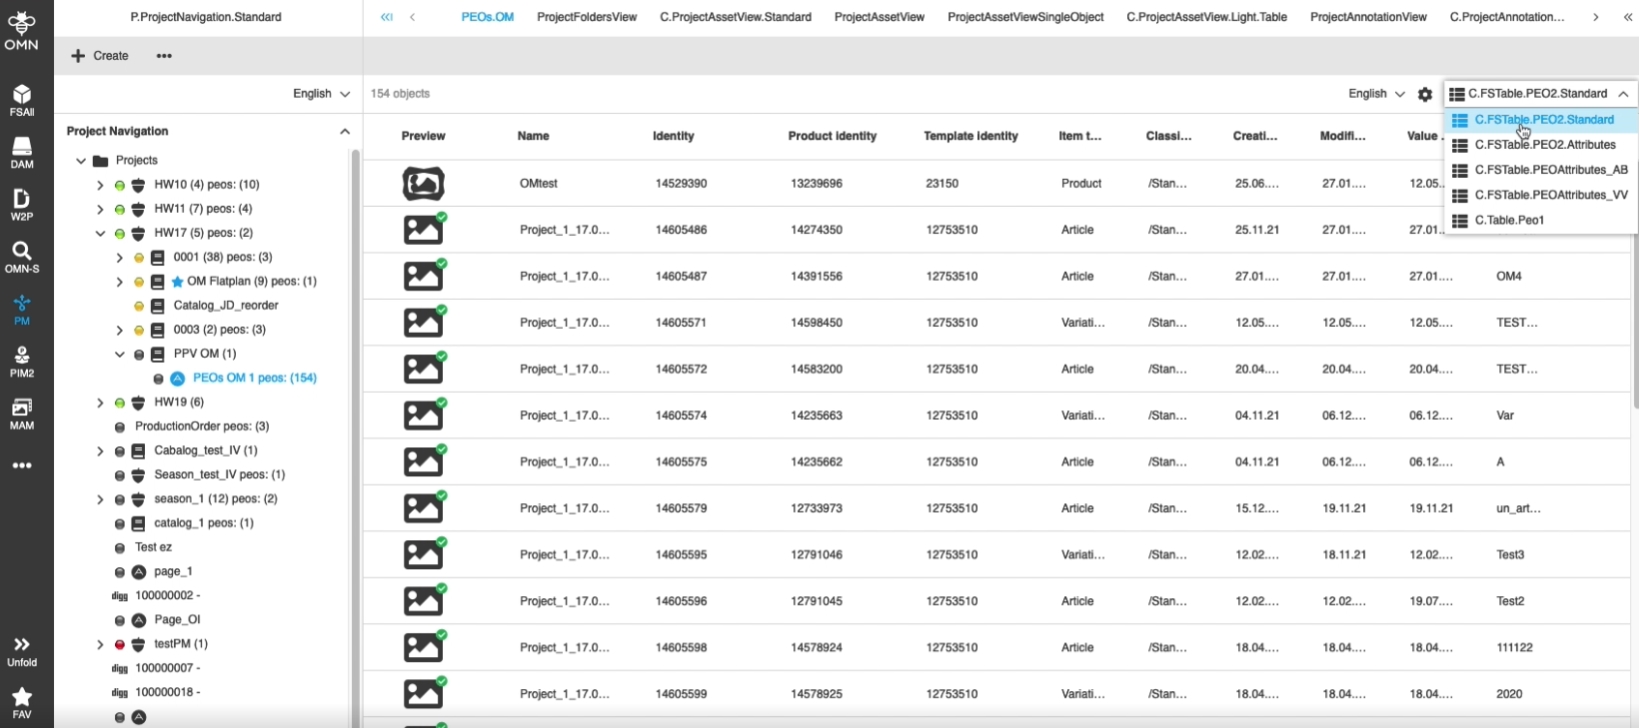The height and width of the screenshot is (728, 1639).
Task: Click the table settings gear icon
Action: 1425,94
